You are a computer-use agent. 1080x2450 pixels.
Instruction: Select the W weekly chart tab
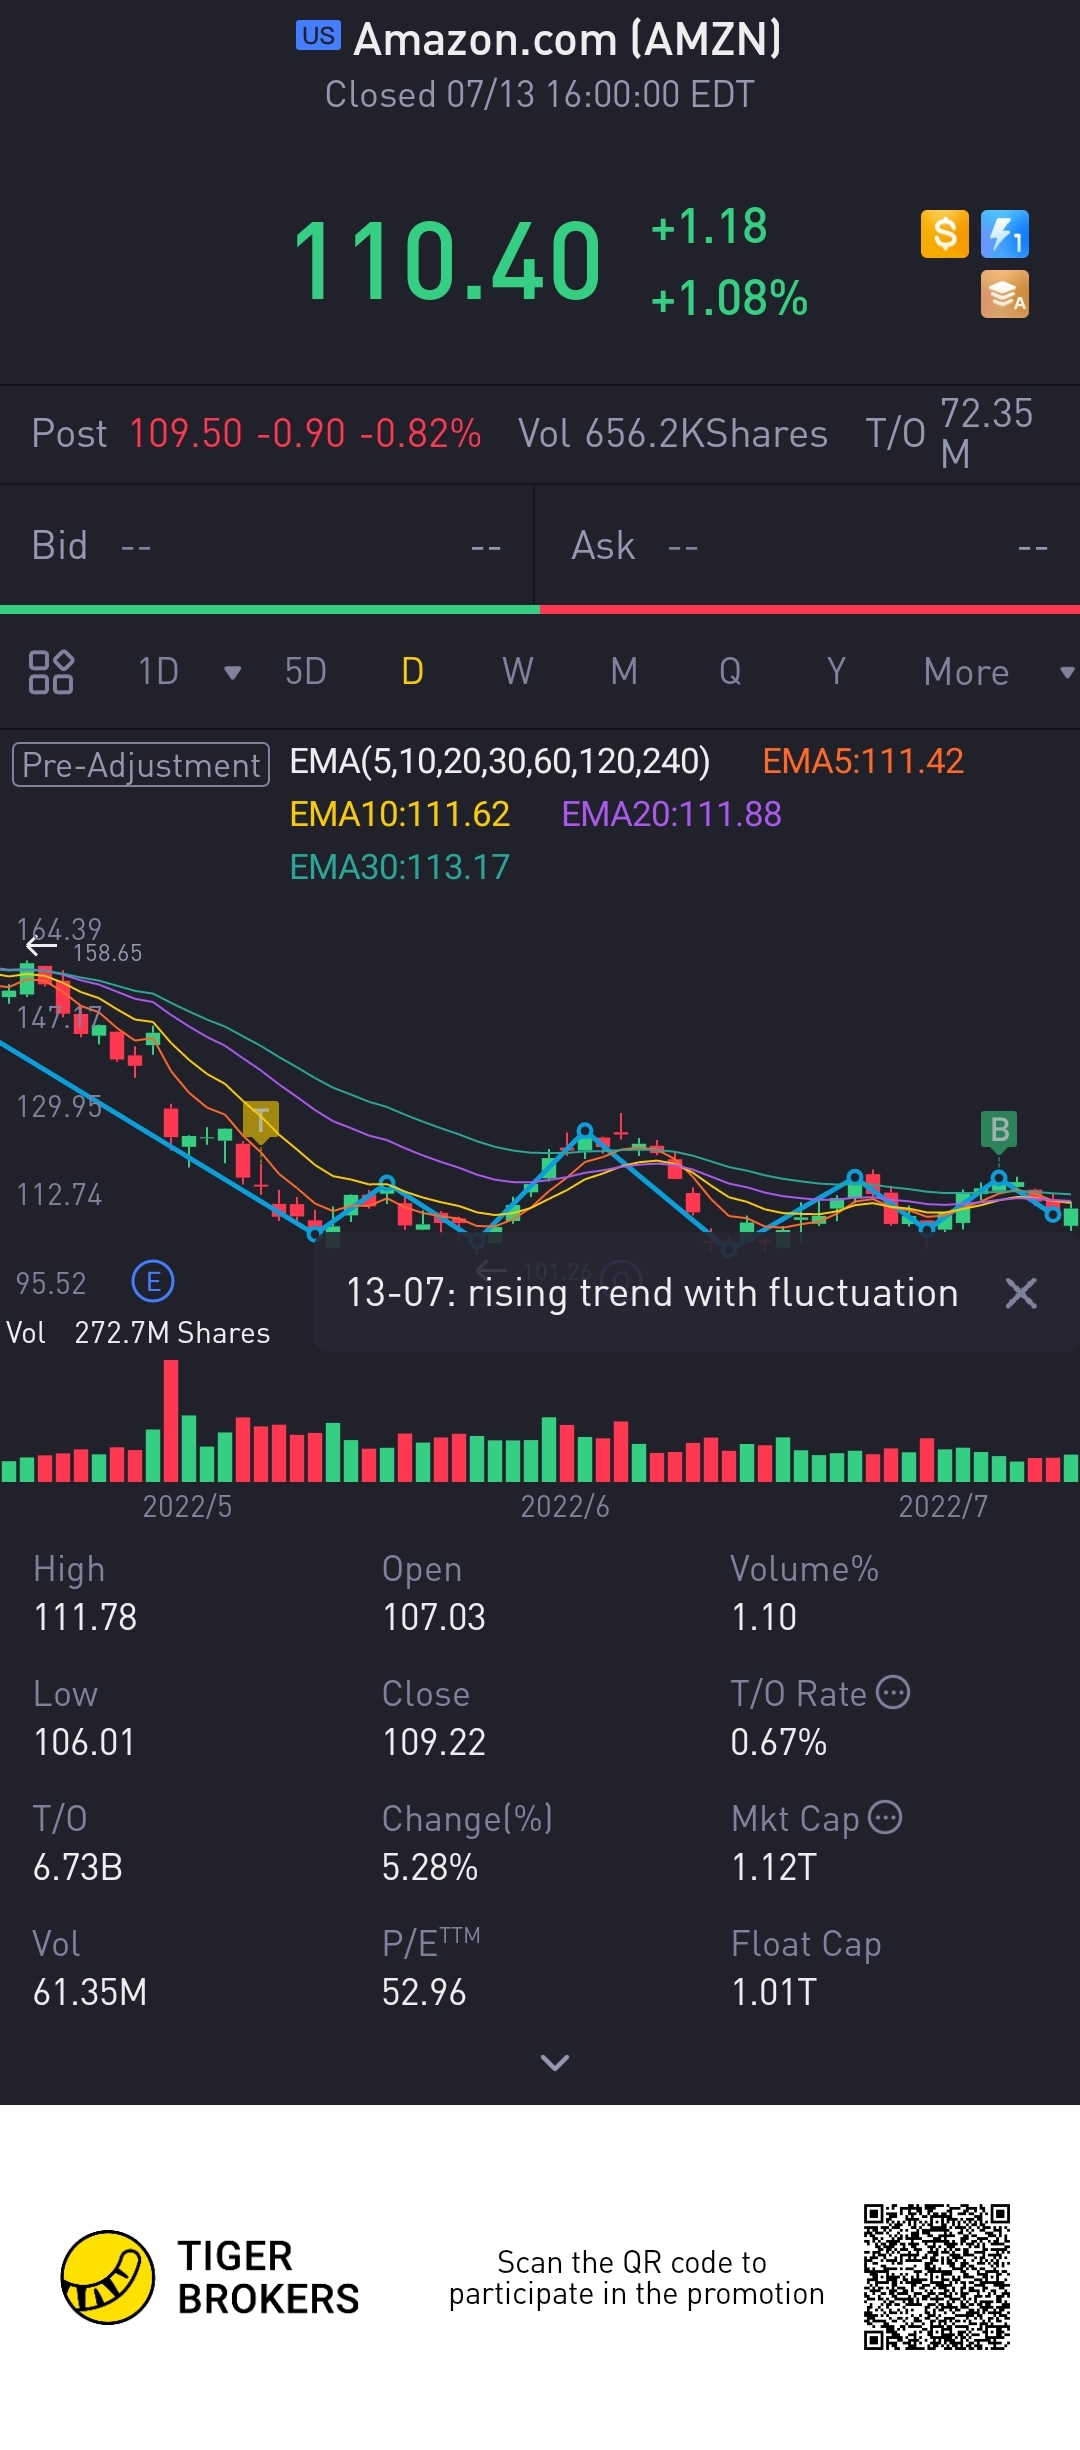coord(518,672)
